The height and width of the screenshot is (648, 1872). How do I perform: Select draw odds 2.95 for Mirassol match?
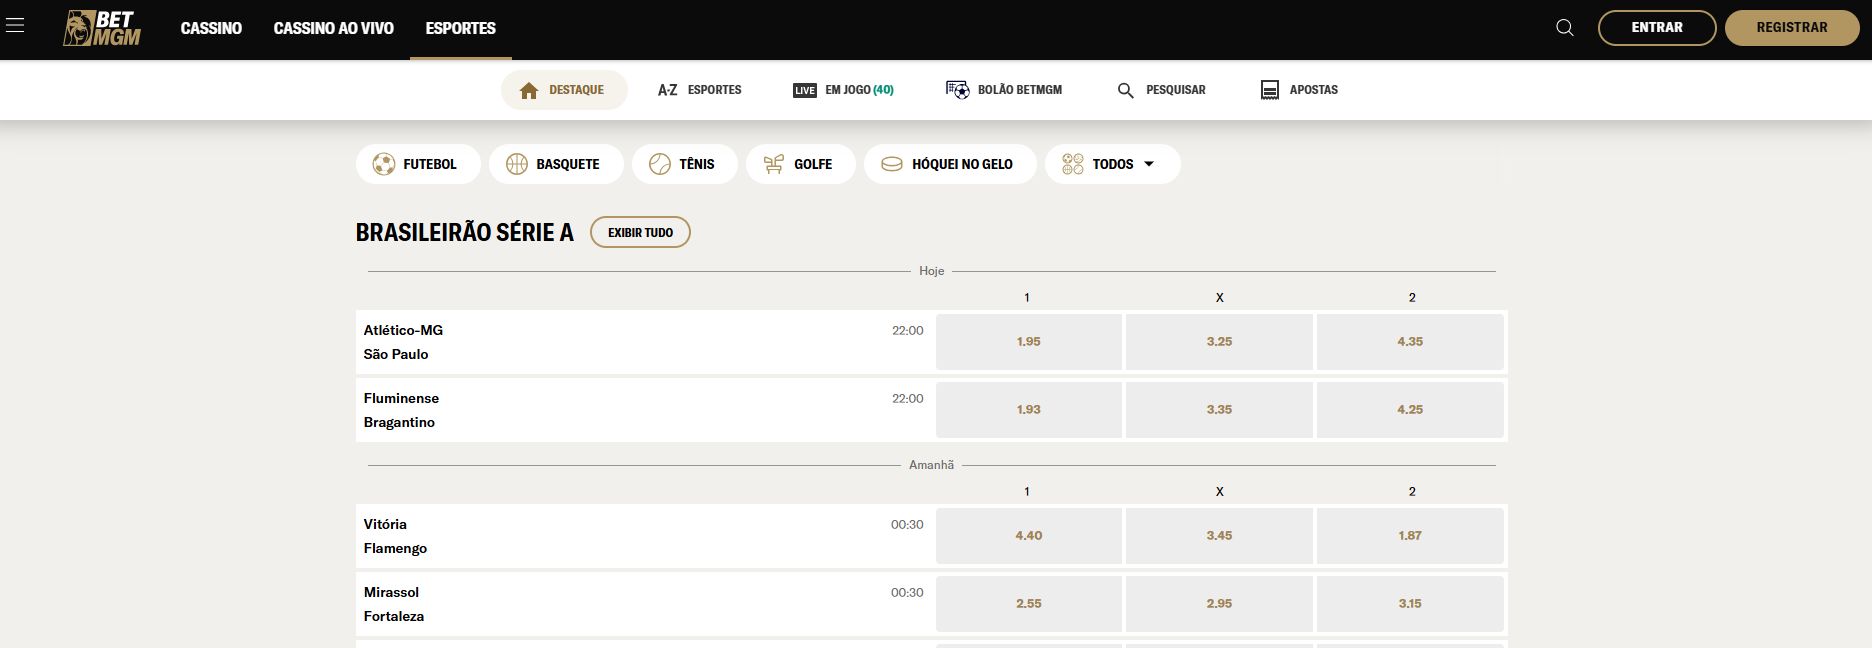1219,604
